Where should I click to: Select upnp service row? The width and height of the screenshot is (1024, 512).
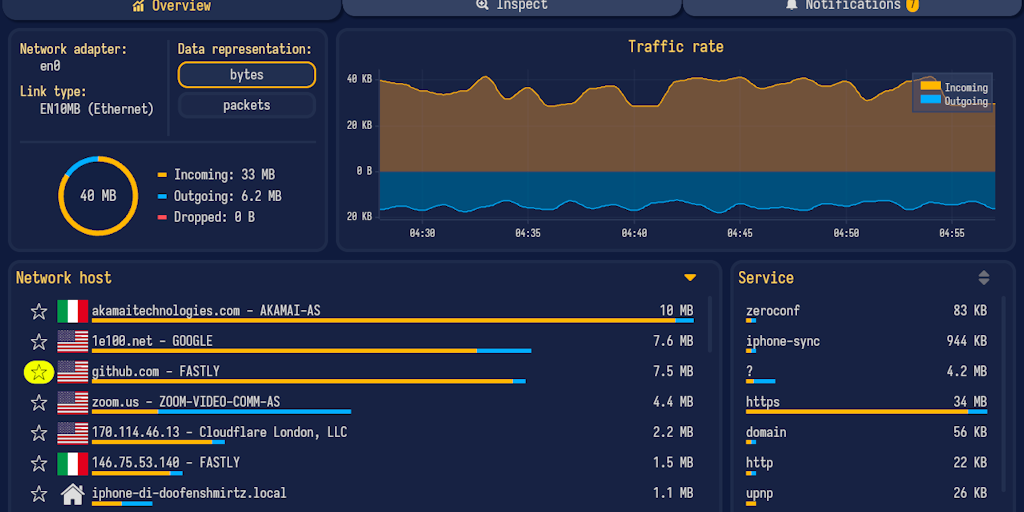click(867, 495)
